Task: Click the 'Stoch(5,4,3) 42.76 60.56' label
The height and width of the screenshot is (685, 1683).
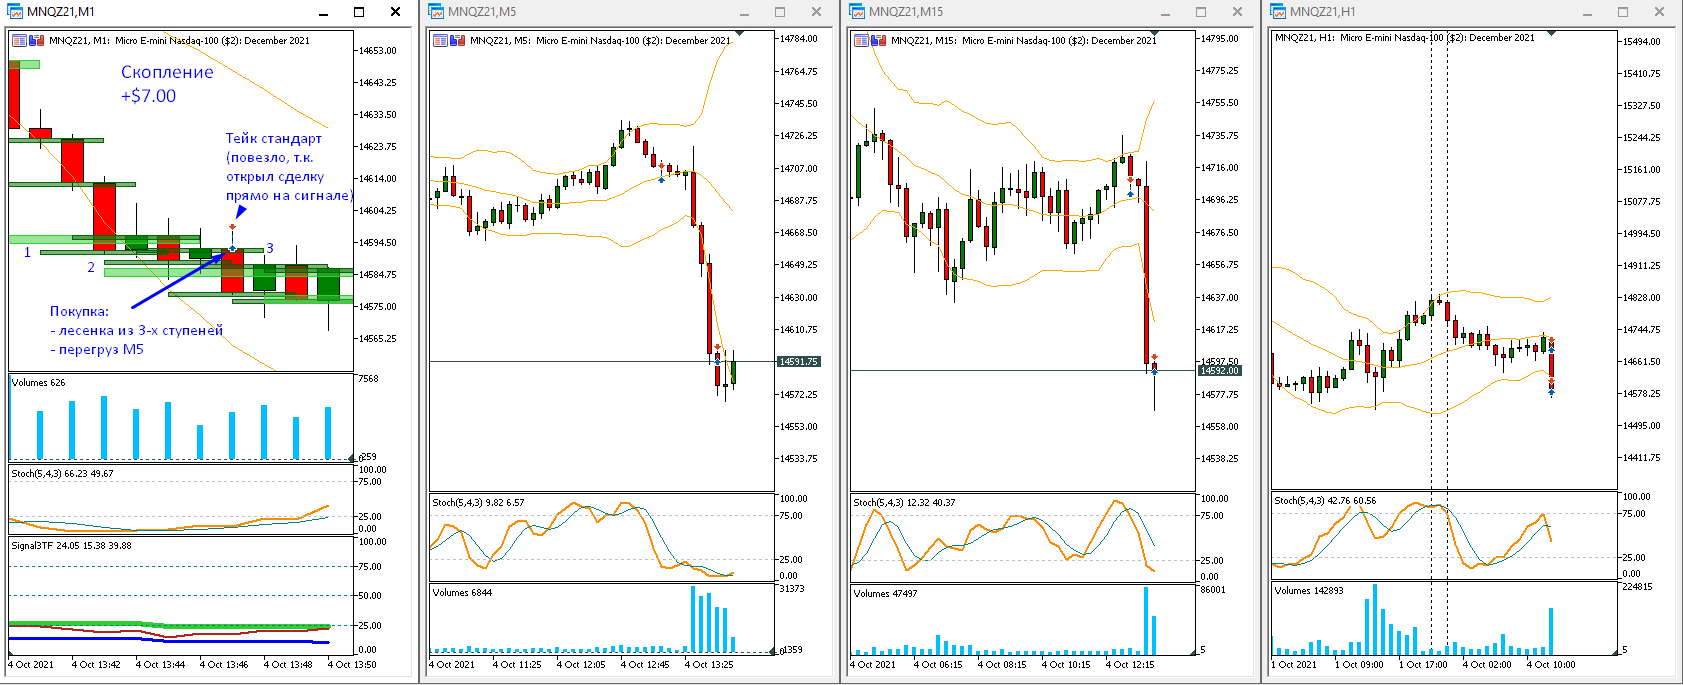Action: click(1325, 501)
